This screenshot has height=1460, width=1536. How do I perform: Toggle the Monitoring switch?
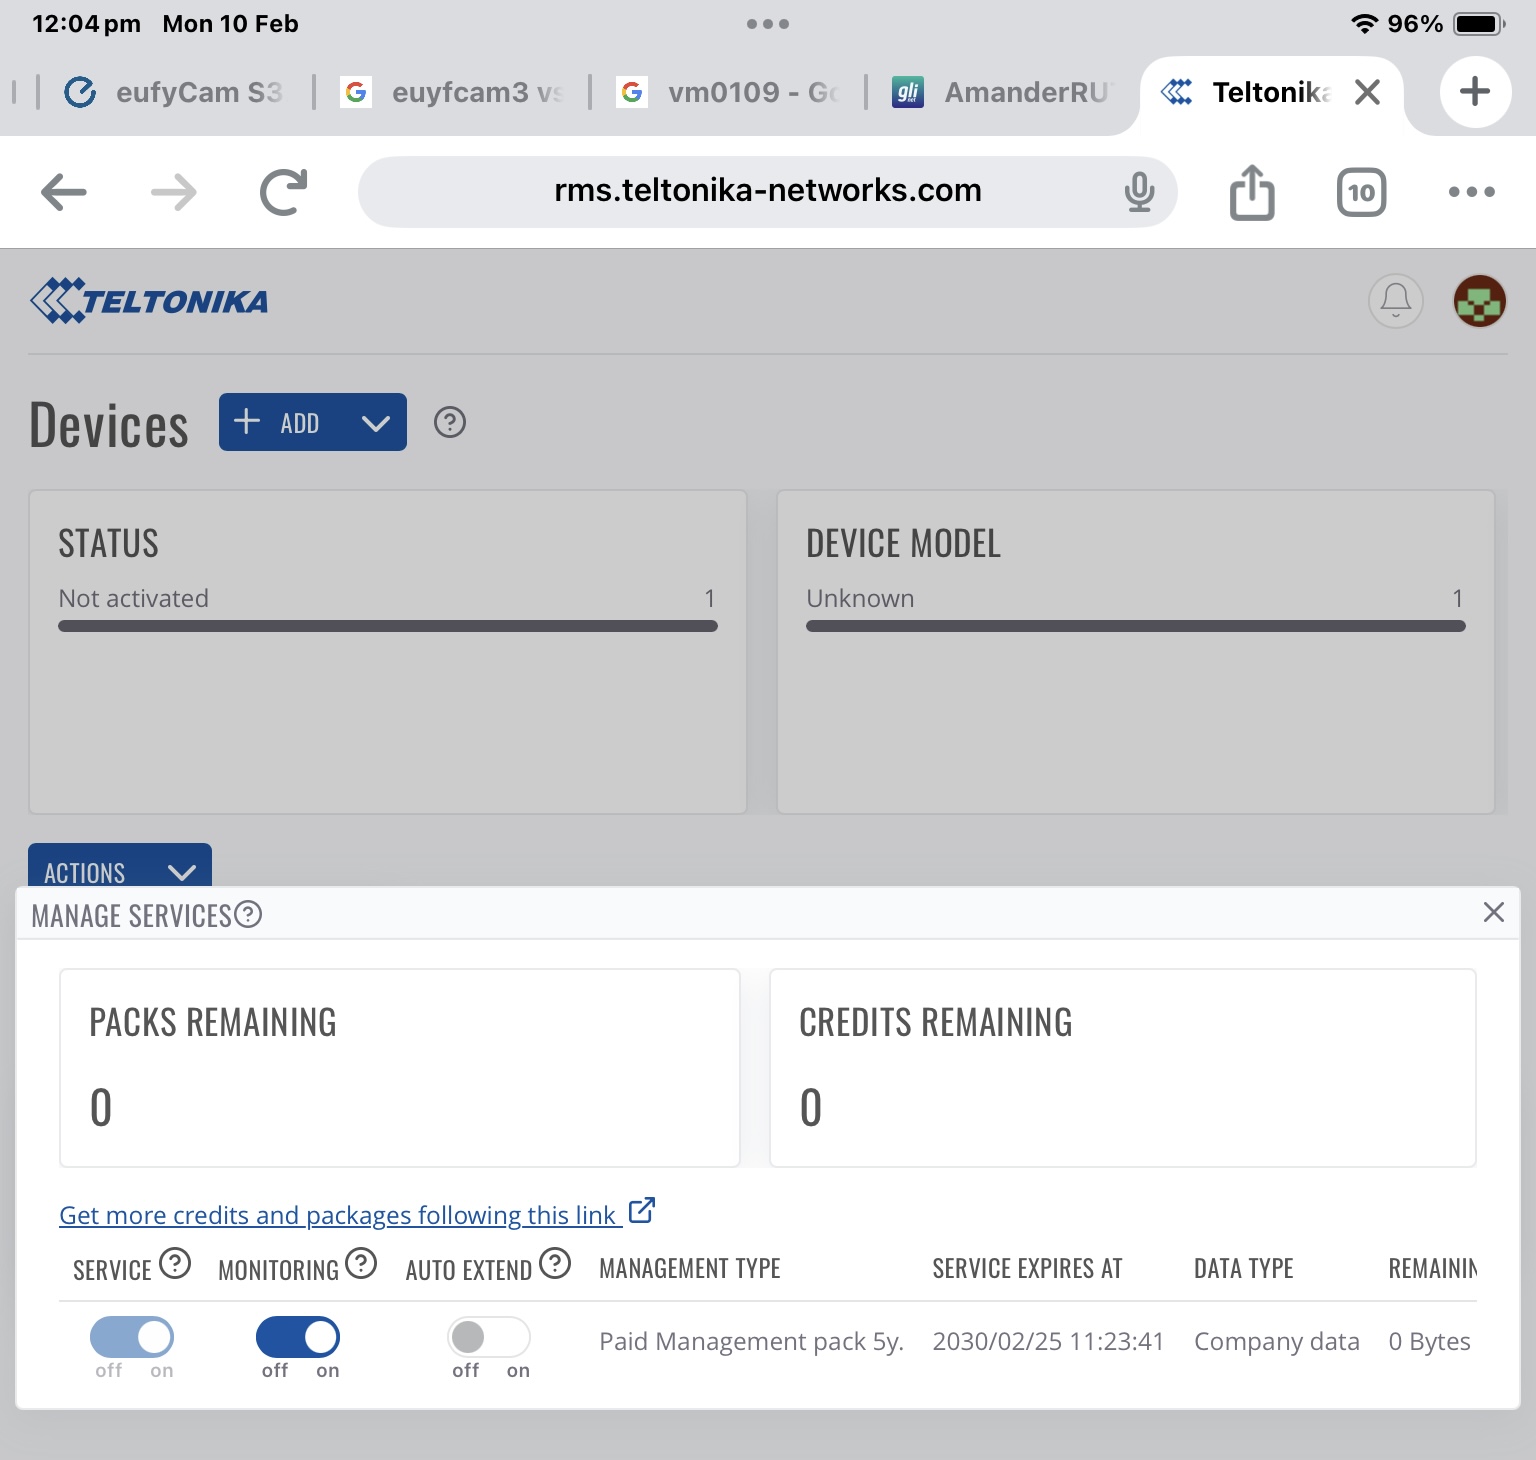point(298,1337)
